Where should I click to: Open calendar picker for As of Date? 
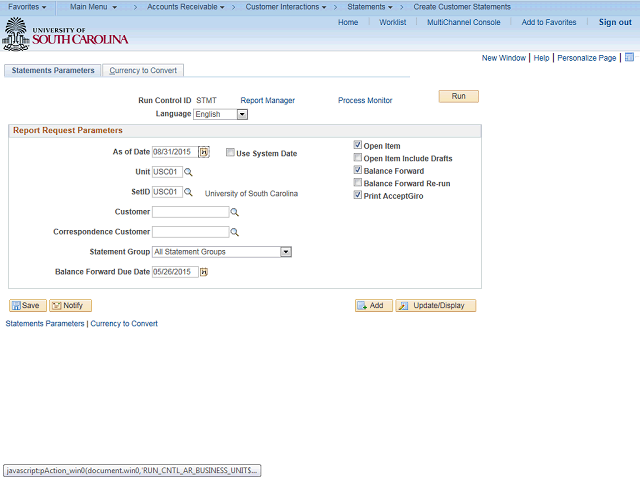point(204,152)
